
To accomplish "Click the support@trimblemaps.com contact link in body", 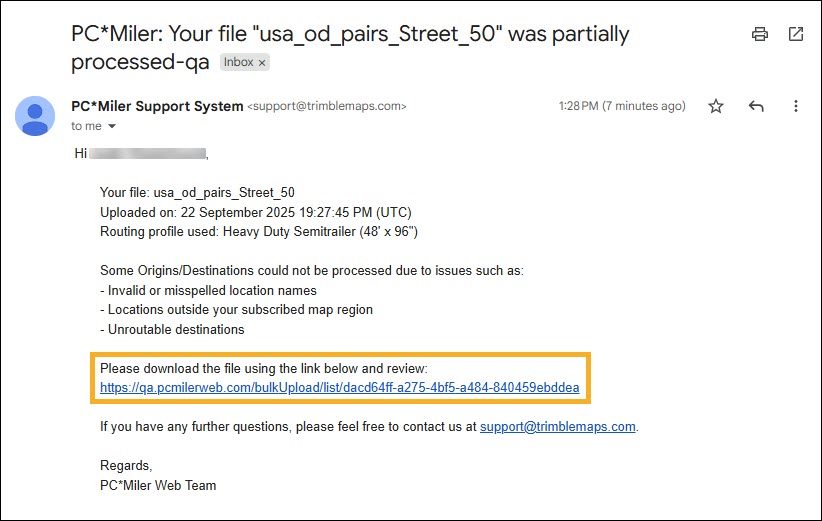I will coord(557,426).
